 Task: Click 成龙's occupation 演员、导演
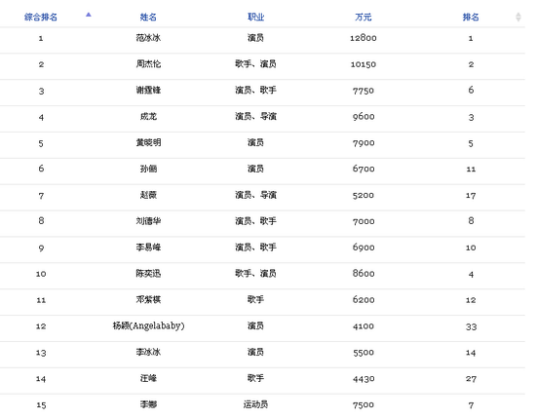256,117
